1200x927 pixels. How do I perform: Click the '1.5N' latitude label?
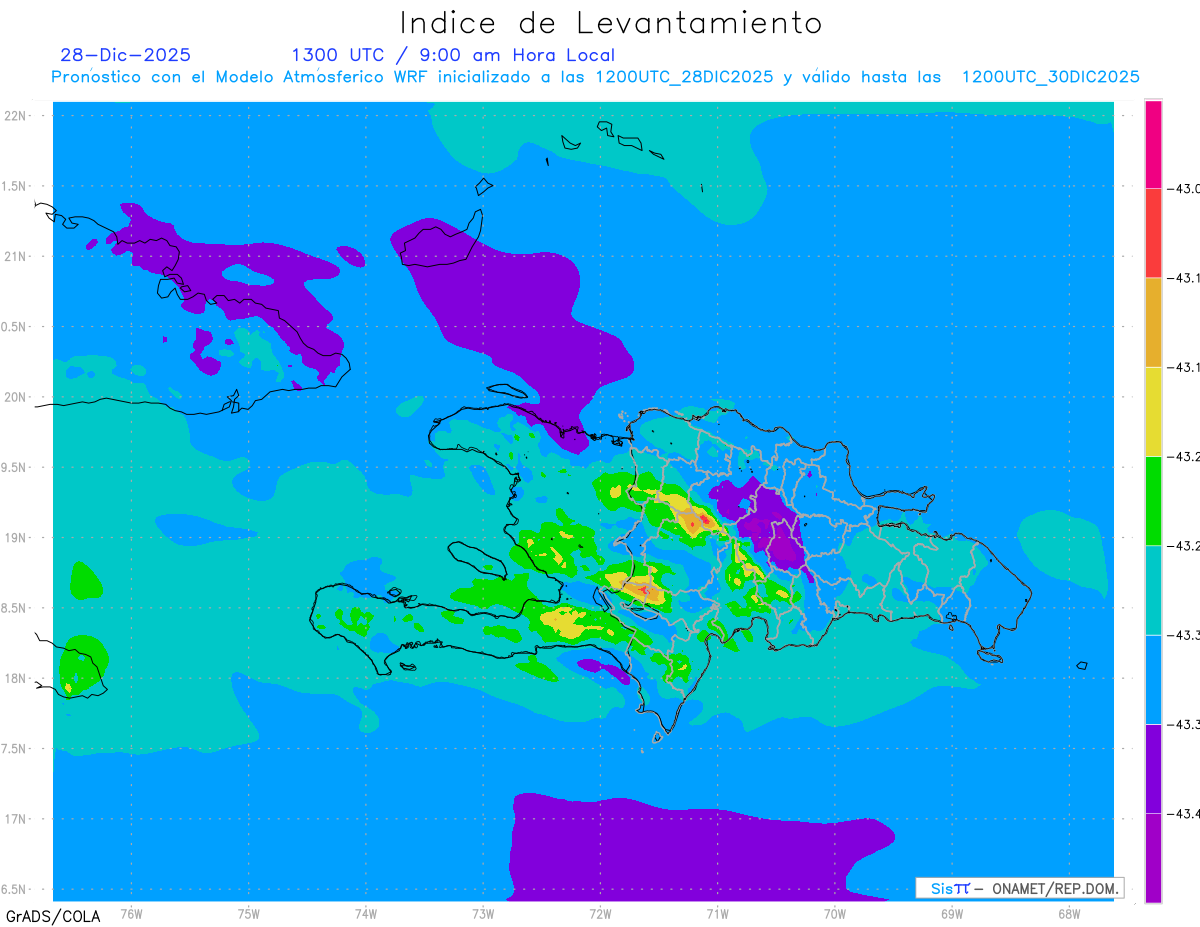coord(14,186)
